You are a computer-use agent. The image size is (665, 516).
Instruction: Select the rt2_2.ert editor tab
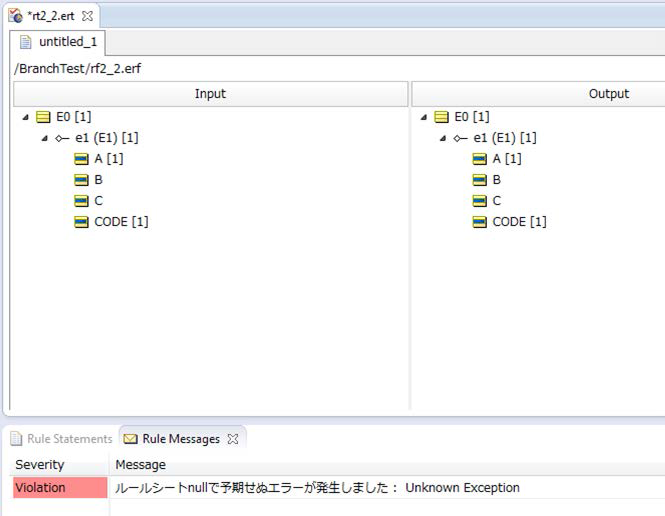51,16
